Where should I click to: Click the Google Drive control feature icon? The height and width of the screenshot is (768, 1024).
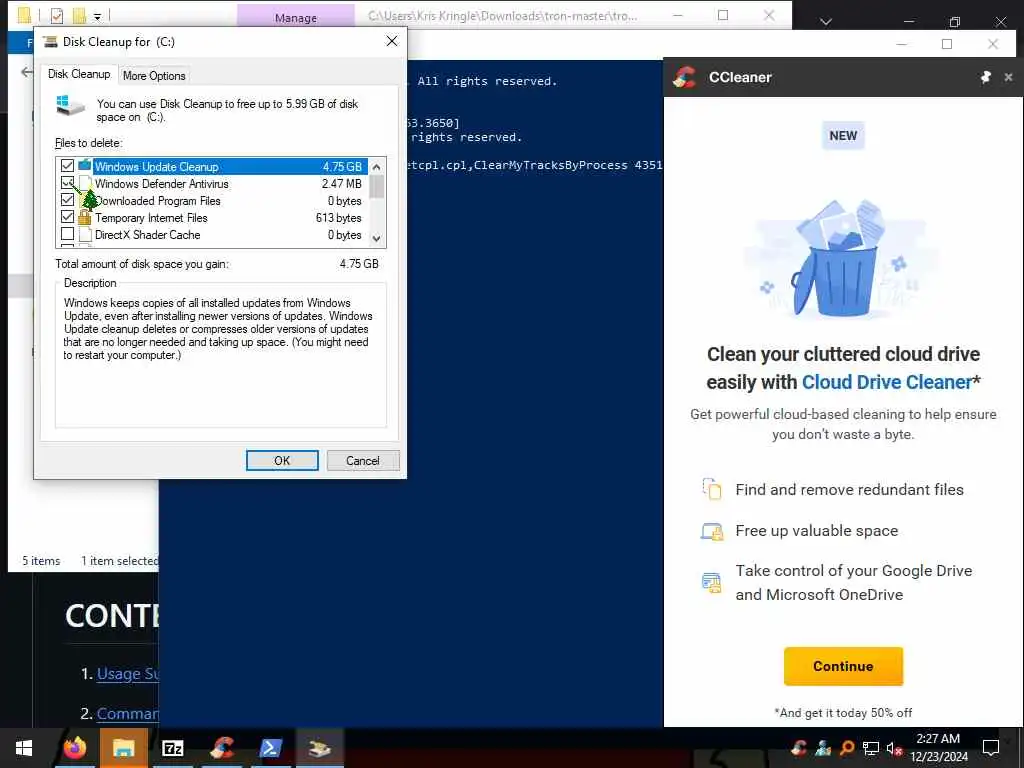[712, 582]
